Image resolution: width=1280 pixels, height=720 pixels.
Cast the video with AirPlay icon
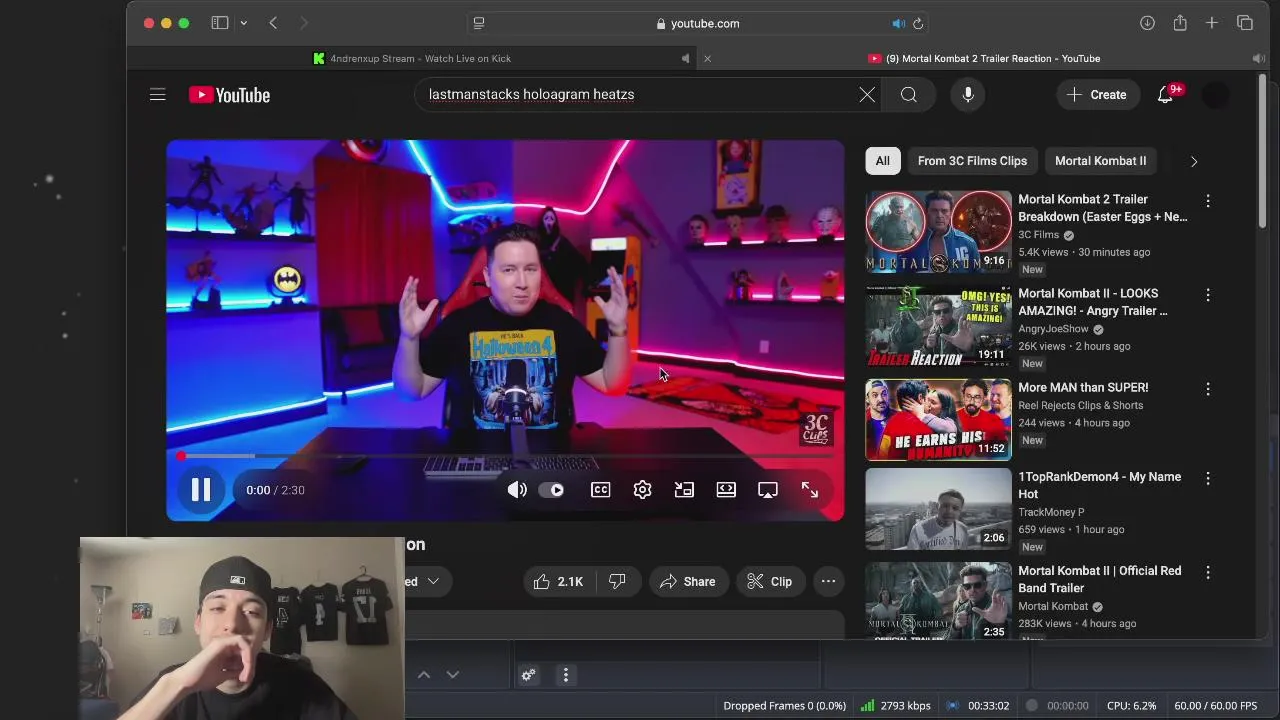768,490
